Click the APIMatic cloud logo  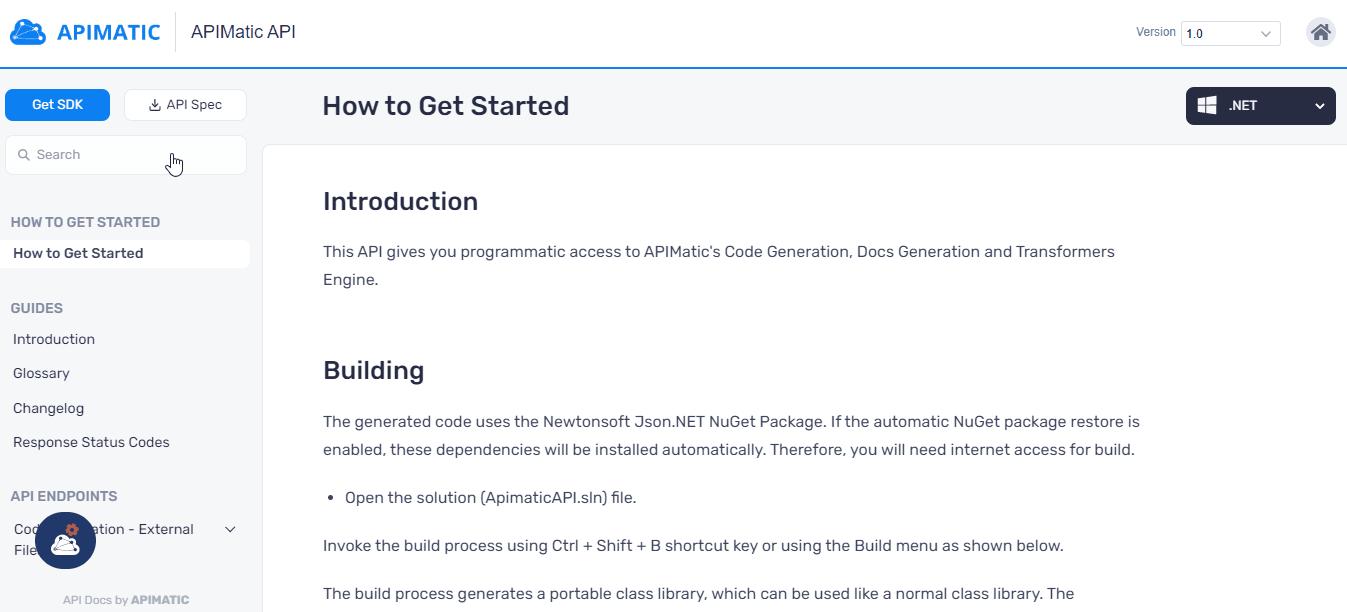(27, 31)
